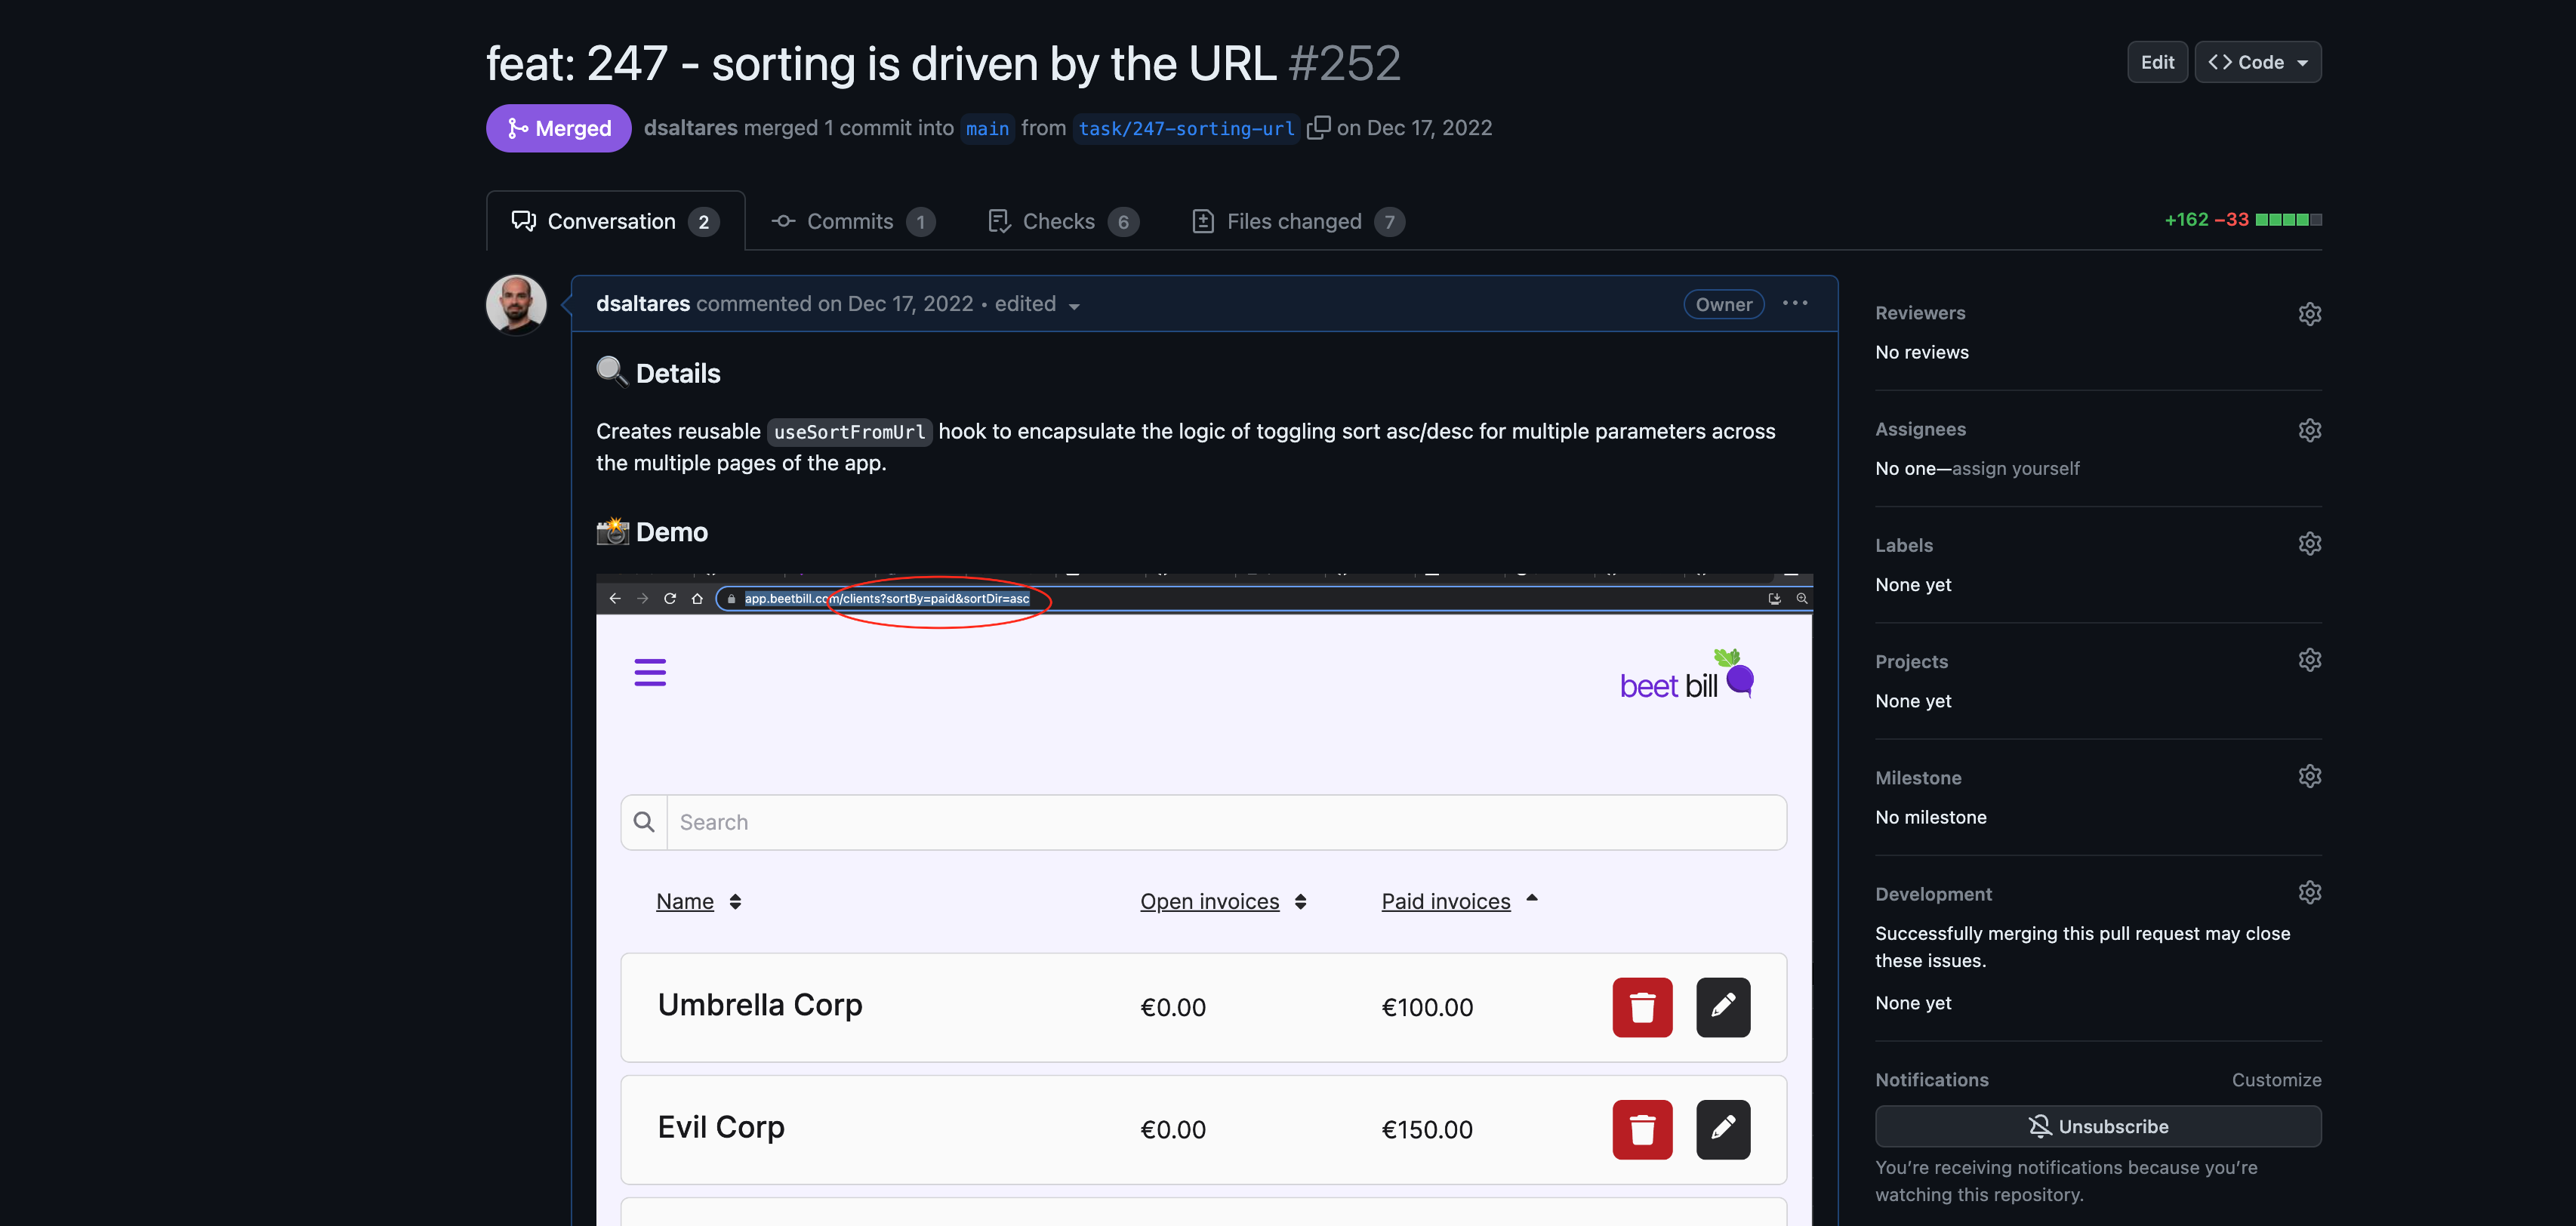Click the Details heading

click(x=677, y=373)
